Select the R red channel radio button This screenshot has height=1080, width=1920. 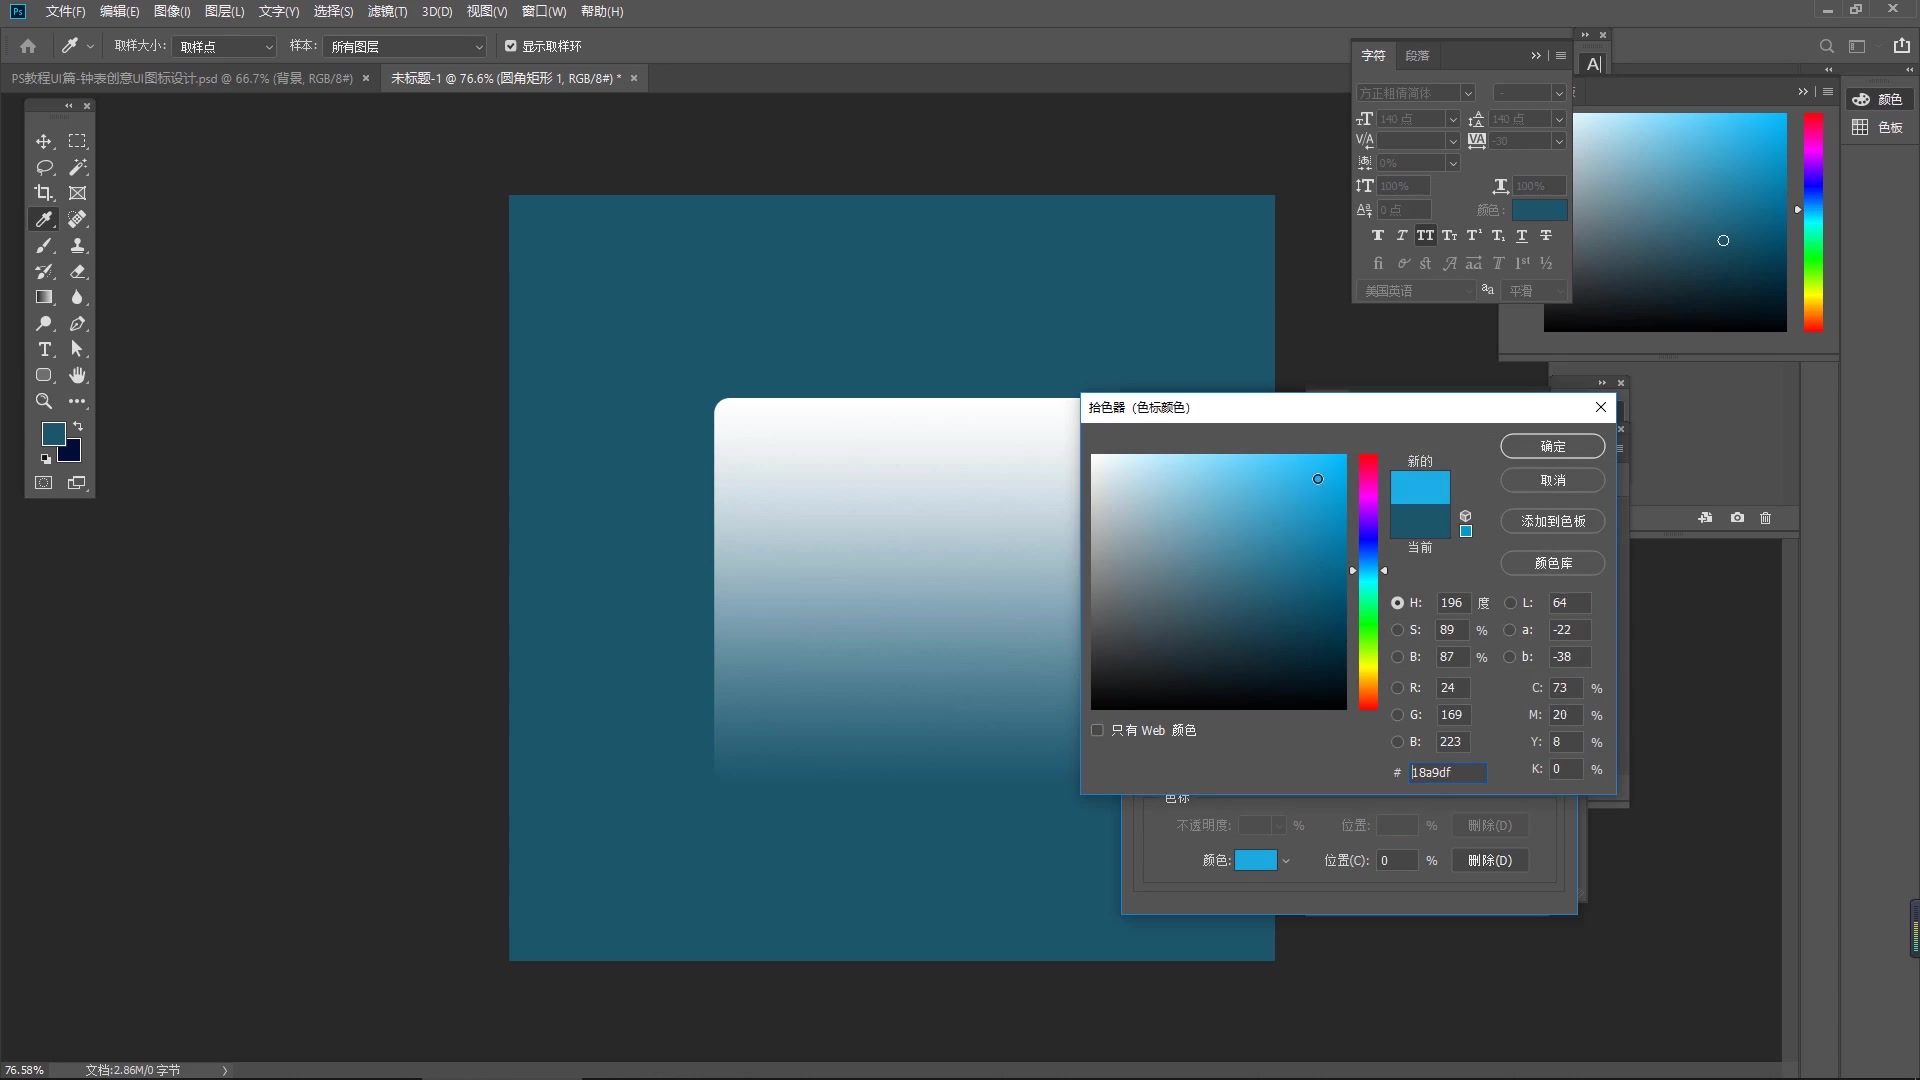click(1397, 688)
